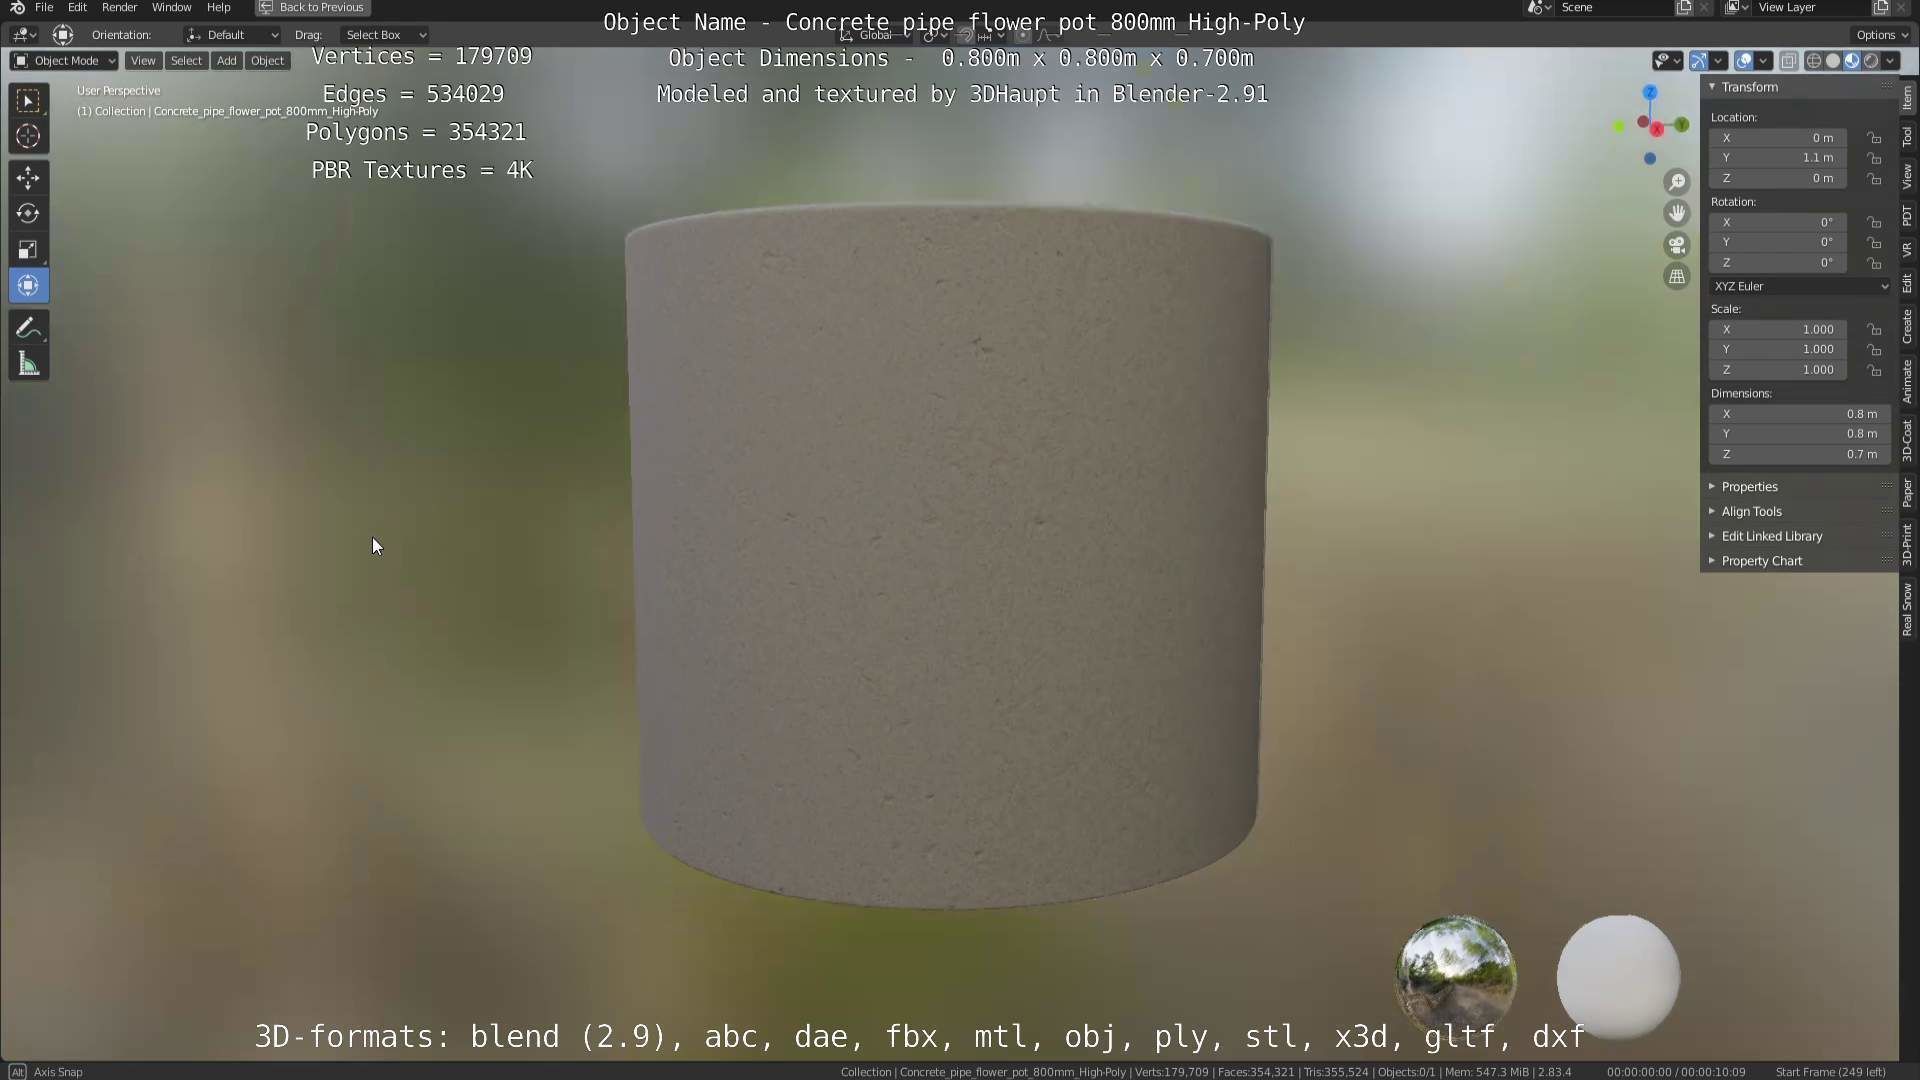Click the green Y axis gizmo ball
This screenshot has width=1920, height=1080.
tap(1682, 125)
